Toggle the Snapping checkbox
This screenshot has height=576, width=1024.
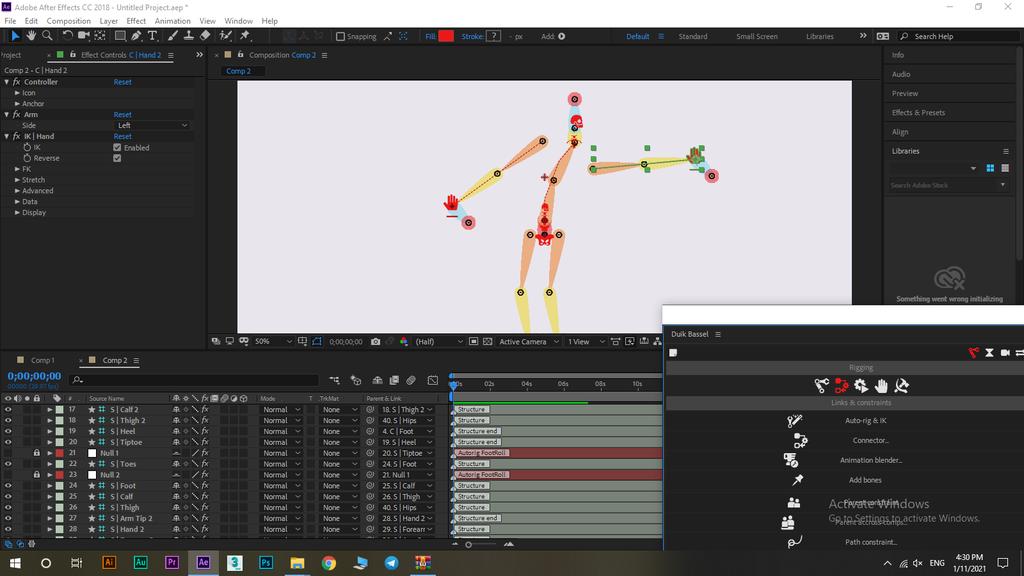tap(340, 37)
